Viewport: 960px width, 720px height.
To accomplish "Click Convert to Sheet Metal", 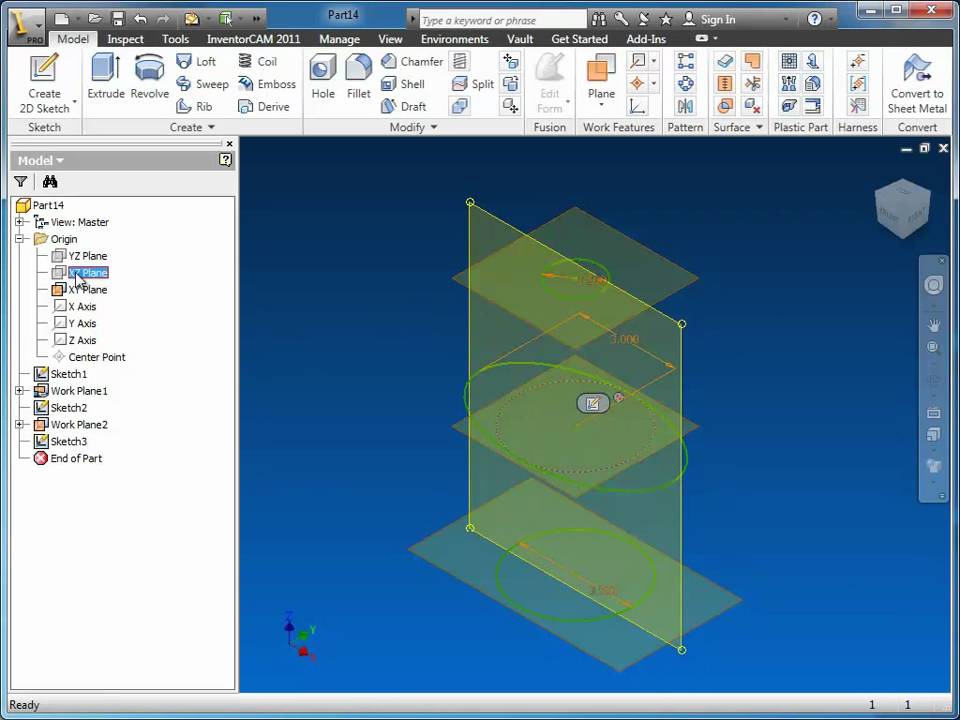I will pyautogui.click(x=917, y=84).
